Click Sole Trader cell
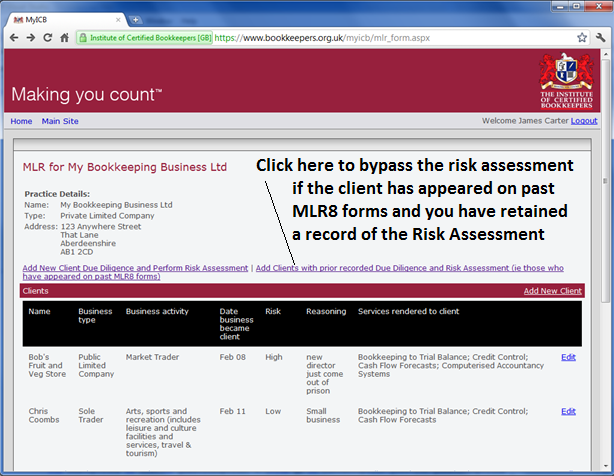Viewport: 614px width, 476px height. 90,415
